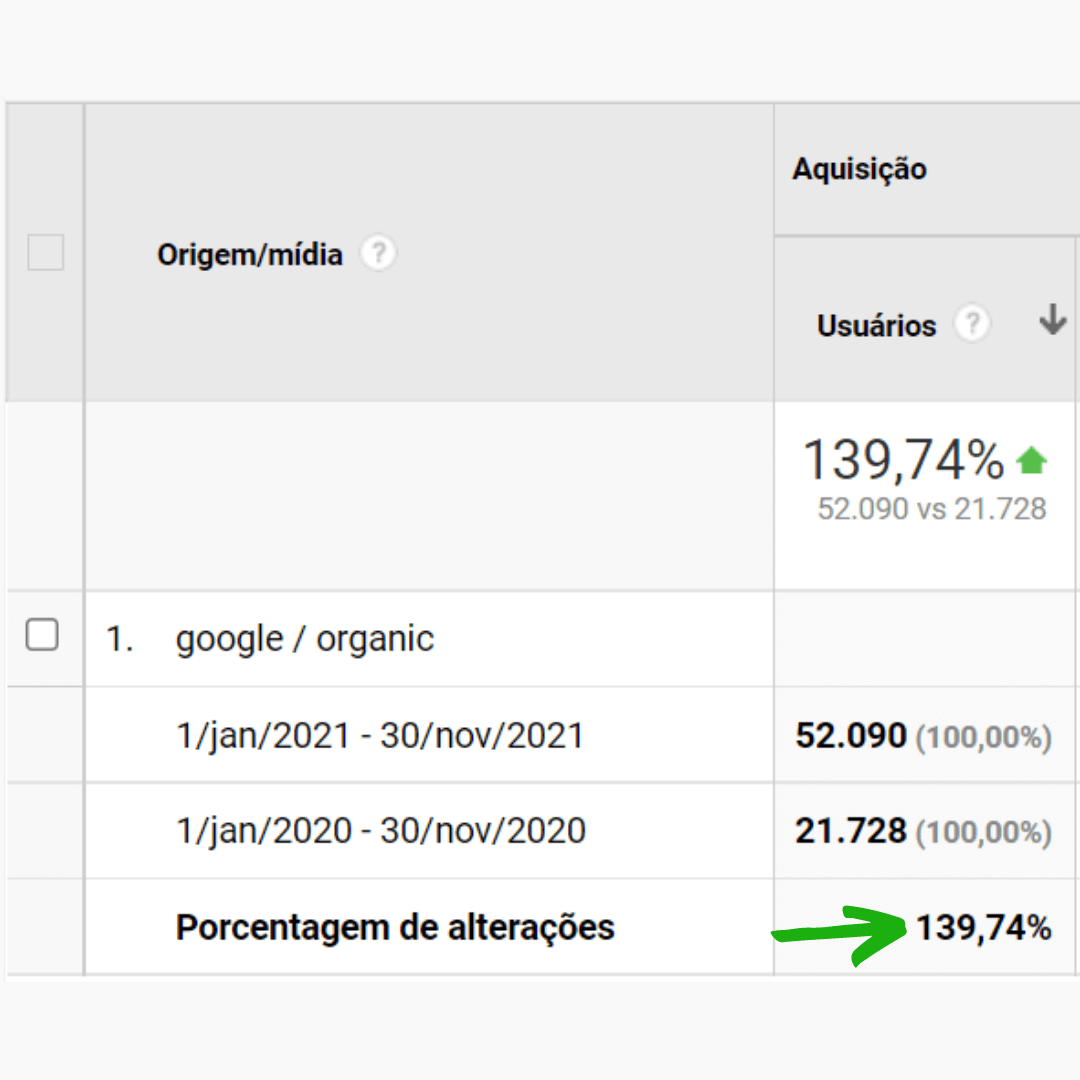Open help icon beside Usuários

click(972, 323)
